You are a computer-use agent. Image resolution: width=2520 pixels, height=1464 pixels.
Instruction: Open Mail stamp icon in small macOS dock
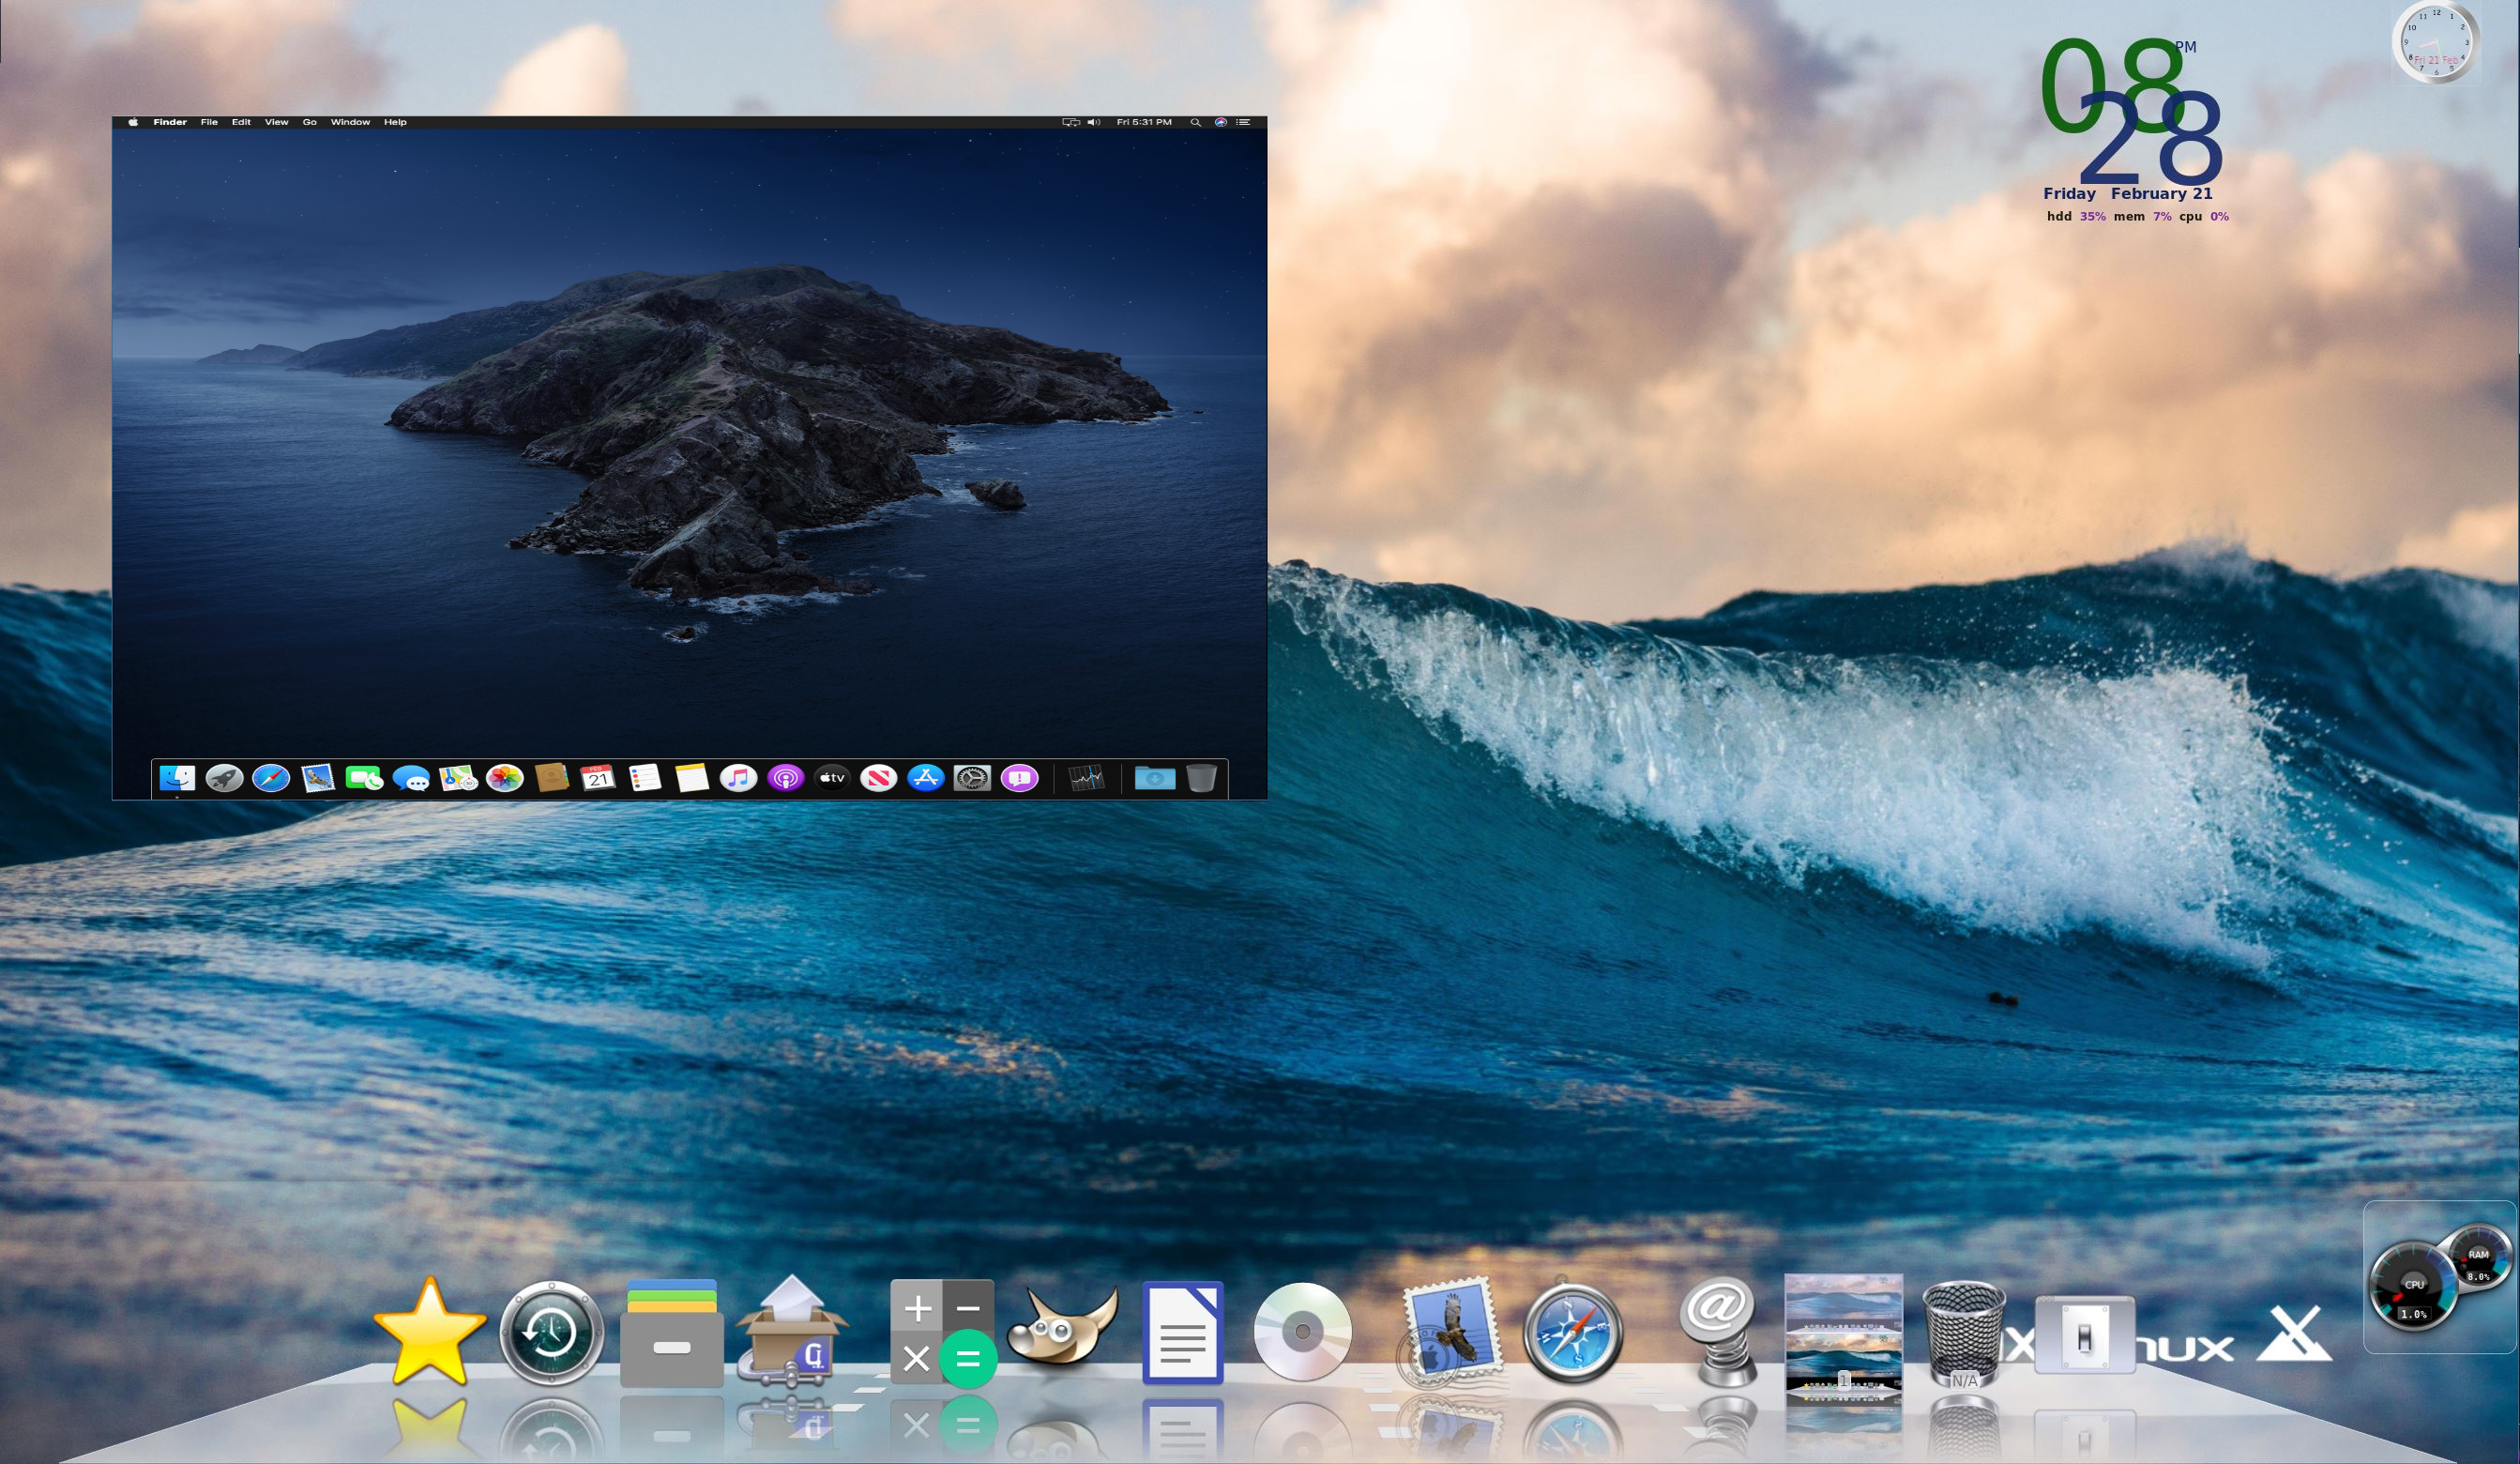(x=318, y=777)
